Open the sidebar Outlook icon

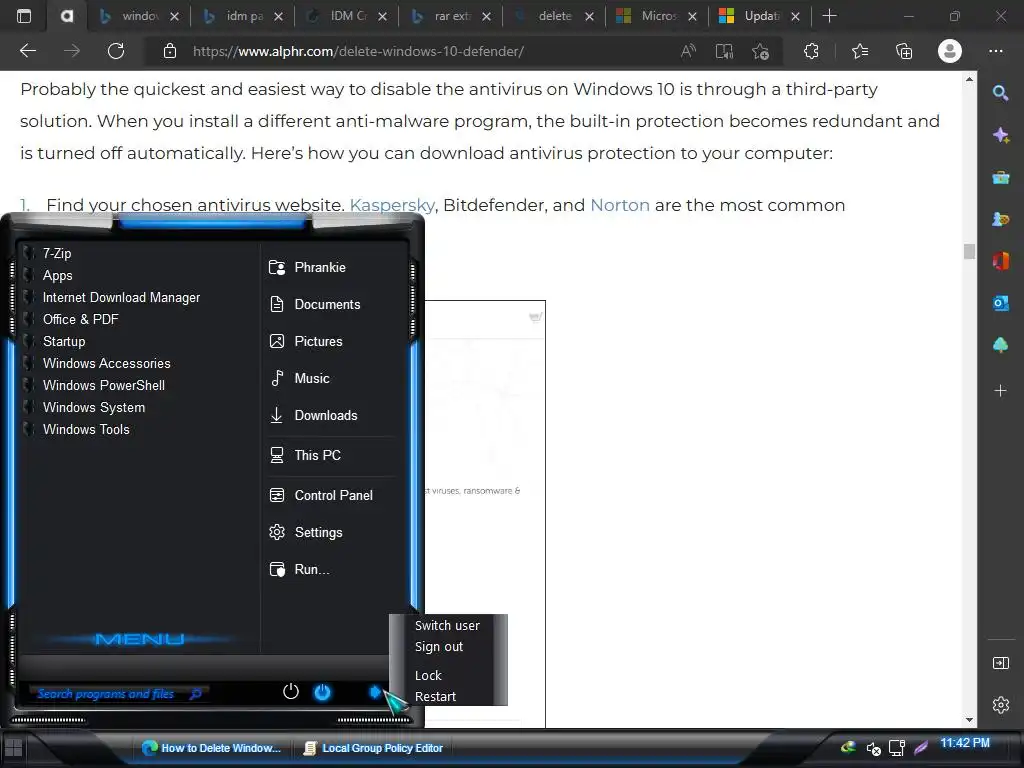[x=1000, y=303]
